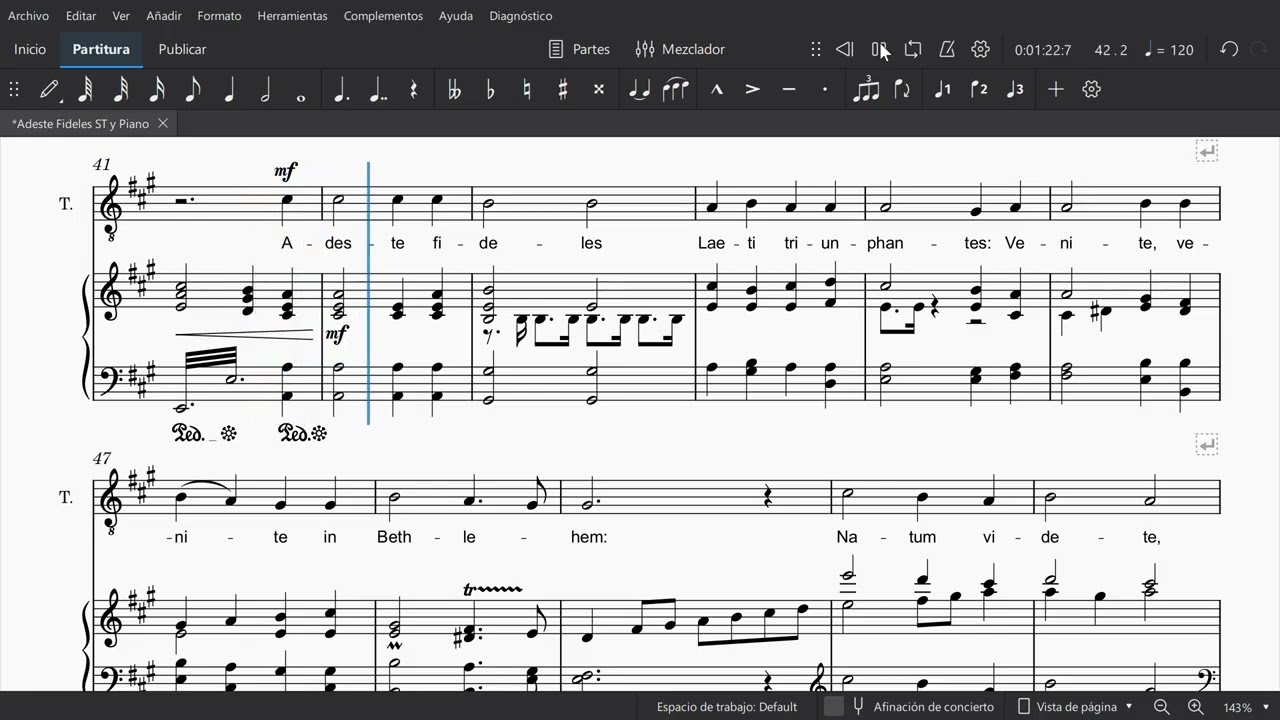
Task: Add marcato articulation
Action: [x=716, y=89]
